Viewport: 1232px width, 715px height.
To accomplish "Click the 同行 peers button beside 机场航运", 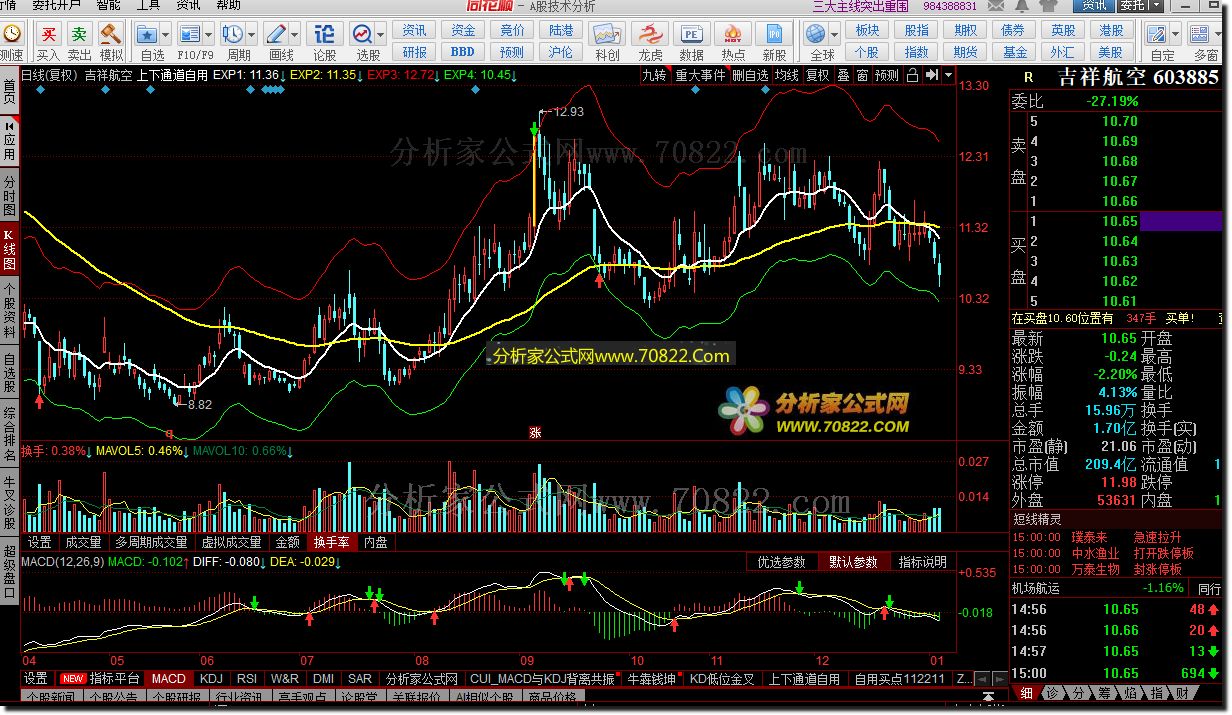I will point(1209,589).
